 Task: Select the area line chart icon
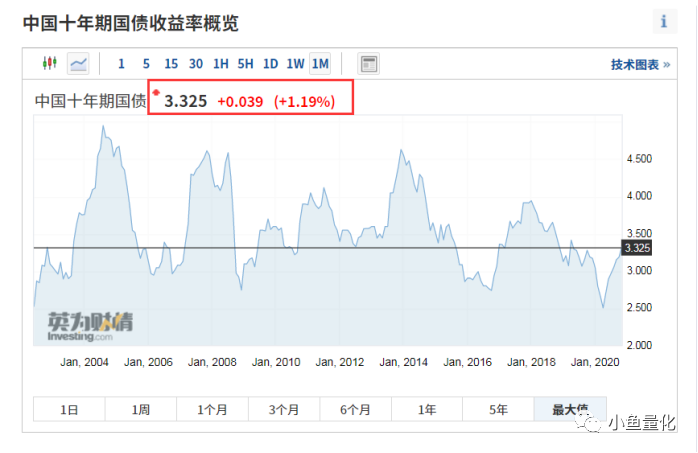point(78,64)
